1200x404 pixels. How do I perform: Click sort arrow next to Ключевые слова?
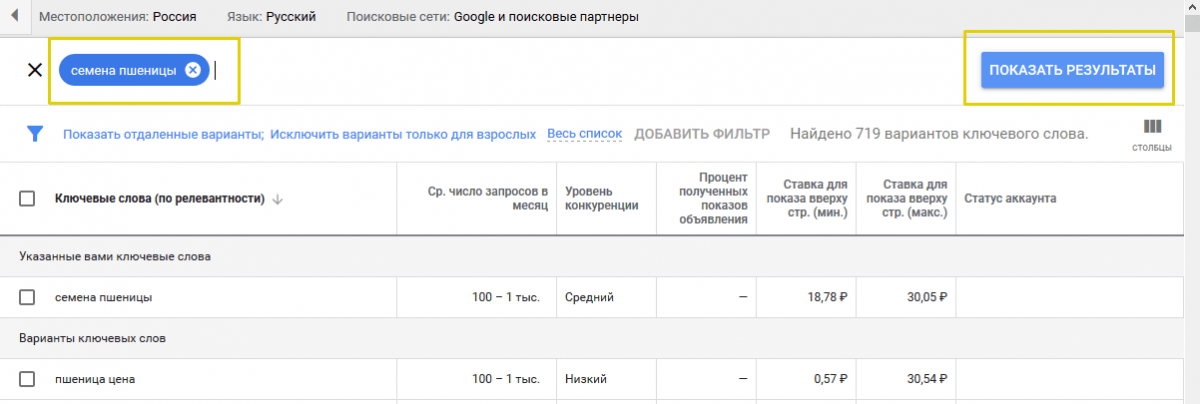coord(278,199)
